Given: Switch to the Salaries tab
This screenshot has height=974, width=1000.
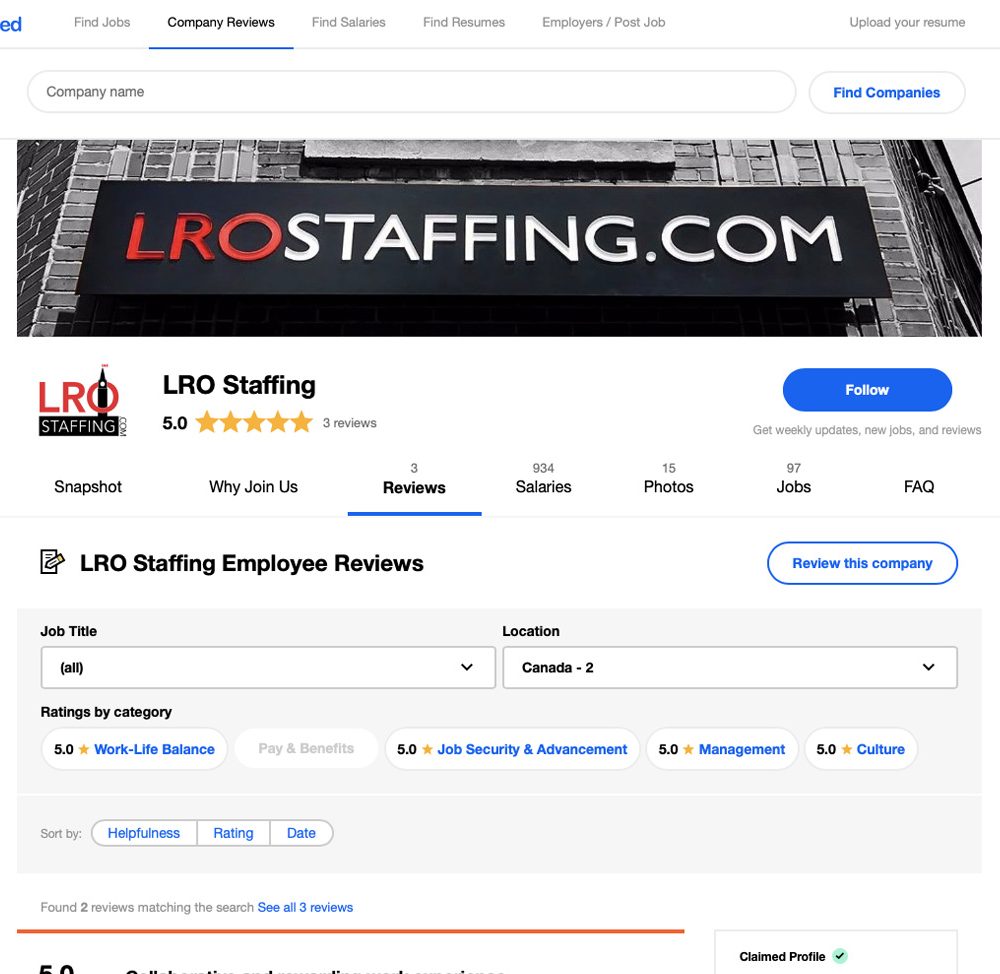Looking at the screenshot, I should pyautogui.click(x=543, y=479).
